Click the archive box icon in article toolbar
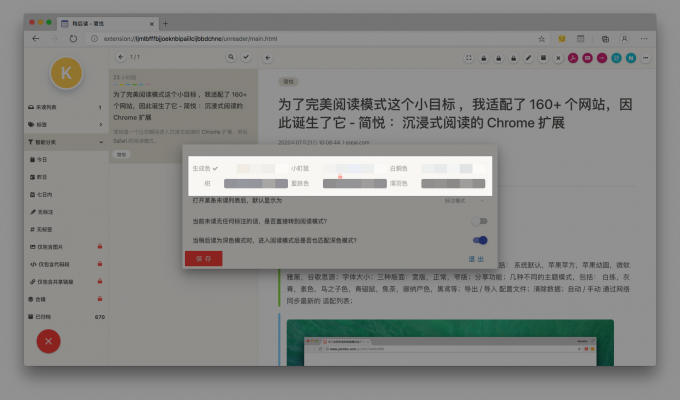This screenshot has width=680, height=400. pyautogui.click(x=543, y=58)
